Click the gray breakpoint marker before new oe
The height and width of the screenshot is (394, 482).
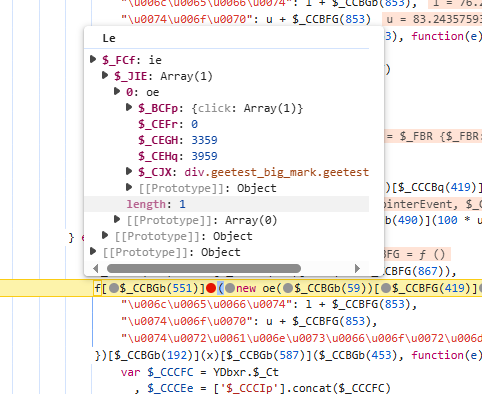coord(230,288)
